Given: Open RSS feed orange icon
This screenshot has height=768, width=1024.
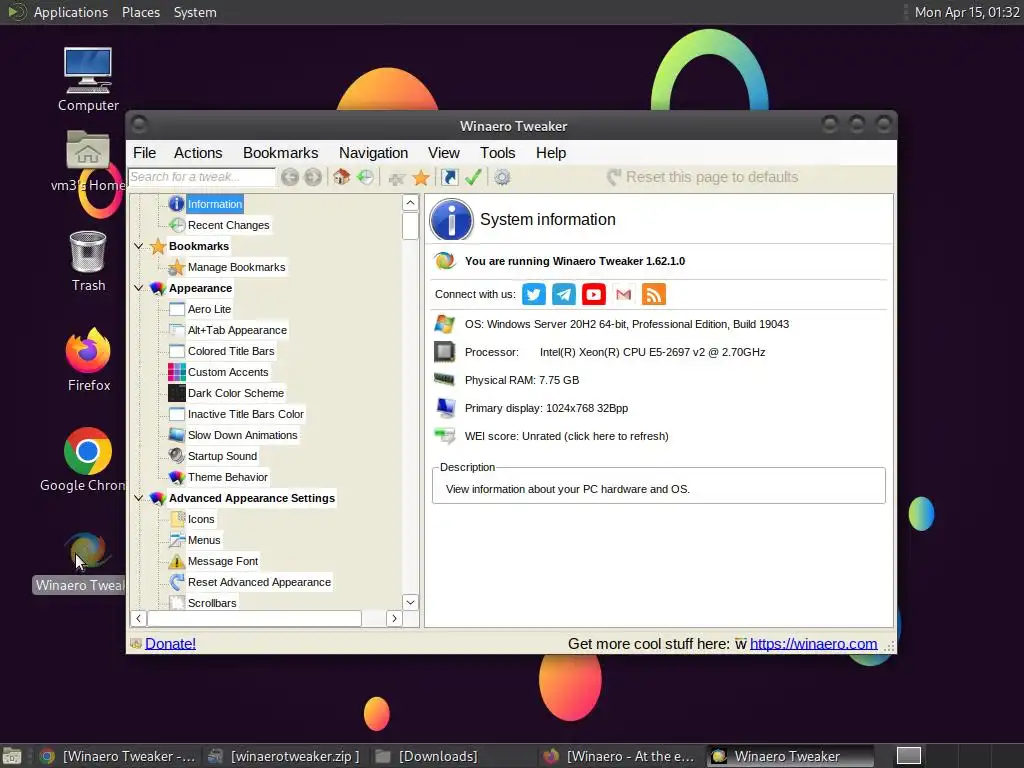Looking at the screenshot, I should click(654, 295).
